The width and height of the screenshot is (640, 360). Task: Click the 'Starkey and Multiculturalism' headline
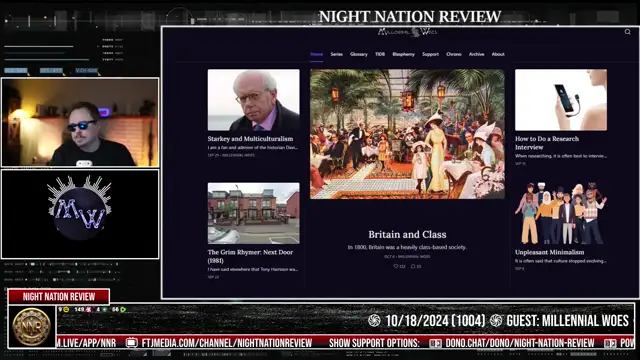click(250, 139)
